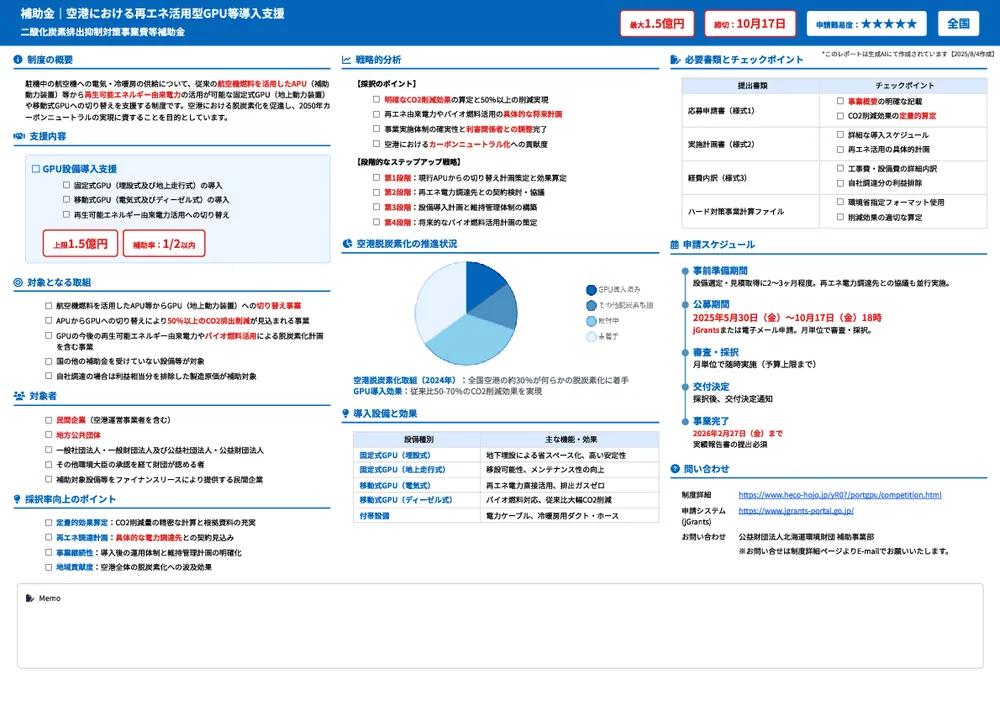Tick the 固定式GPU（埋設式及び地上走行式）checkbox
1000x706 pixels.
pos(66,185)
